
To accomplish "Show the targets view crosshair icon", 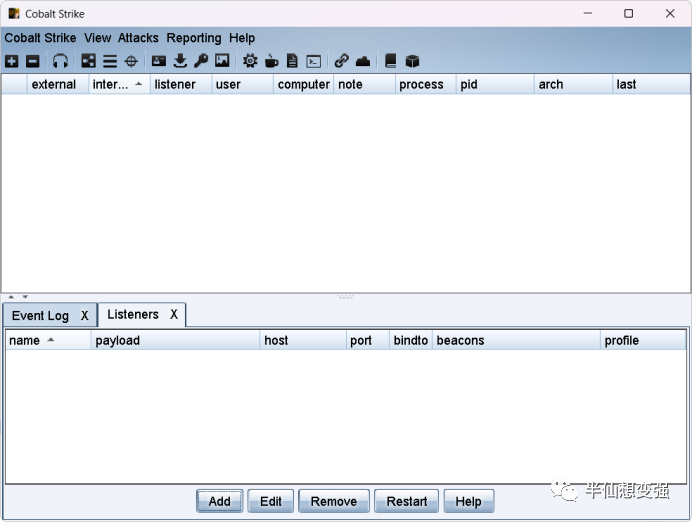I will (131, 61).
